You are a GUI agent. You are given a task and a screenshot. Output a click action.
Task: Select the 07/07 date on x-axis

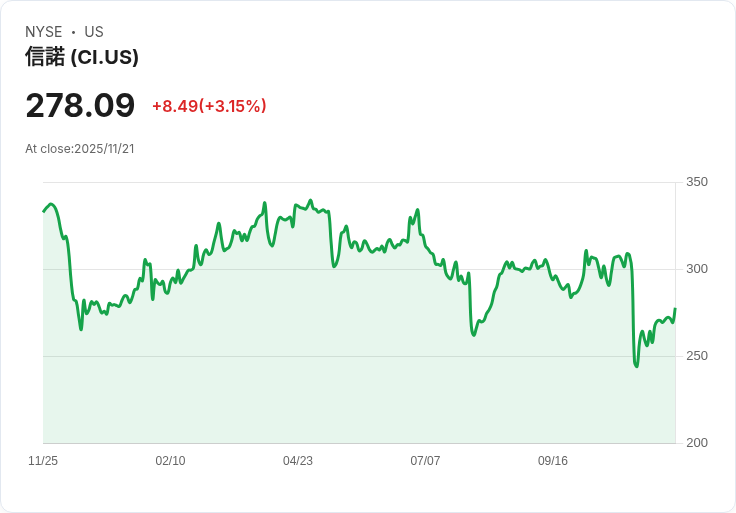click(x=425, y=461)
